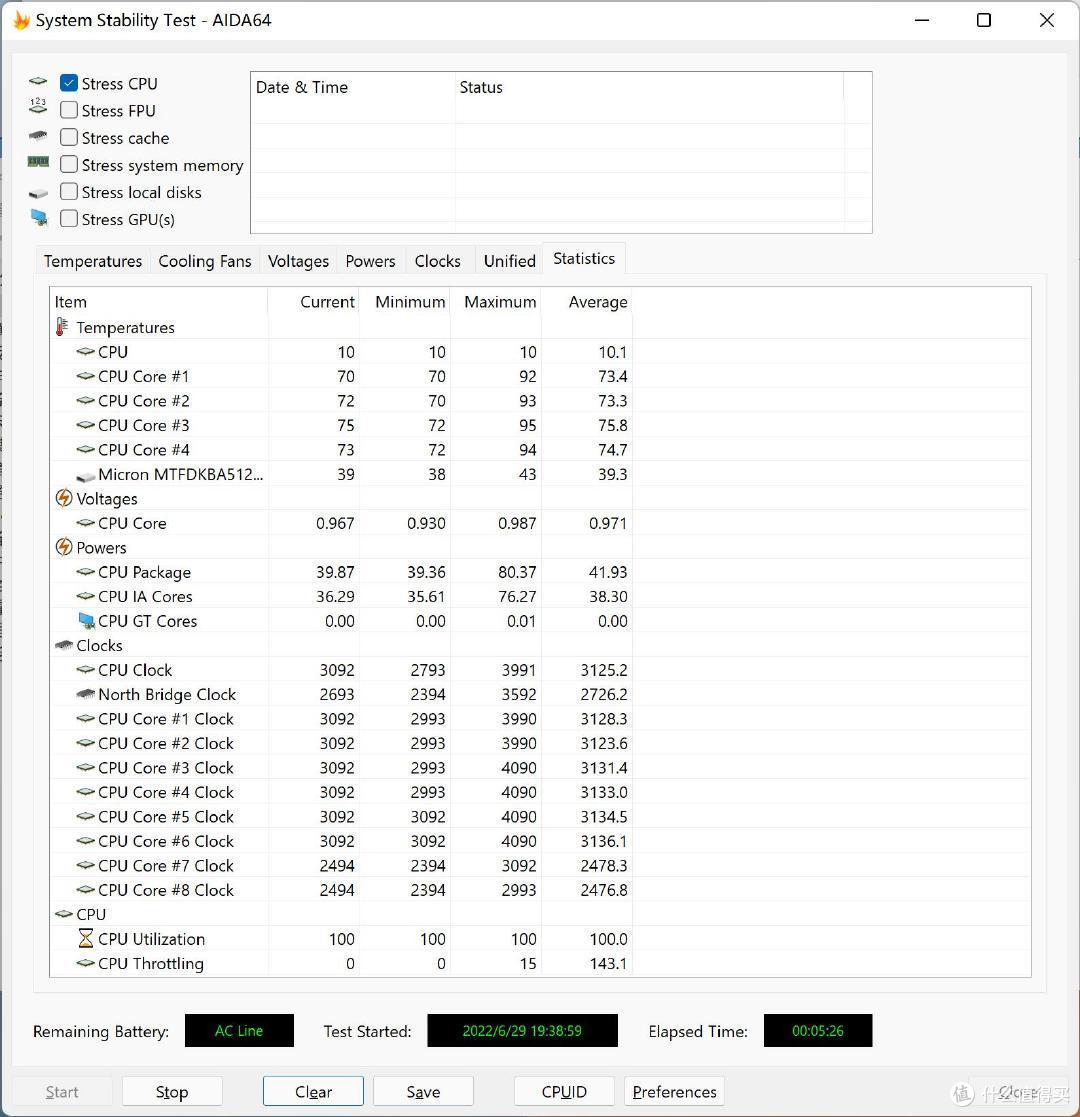1080x1117 pixels.
Task: Open the Clocks tab
Action: coord(437,261)
